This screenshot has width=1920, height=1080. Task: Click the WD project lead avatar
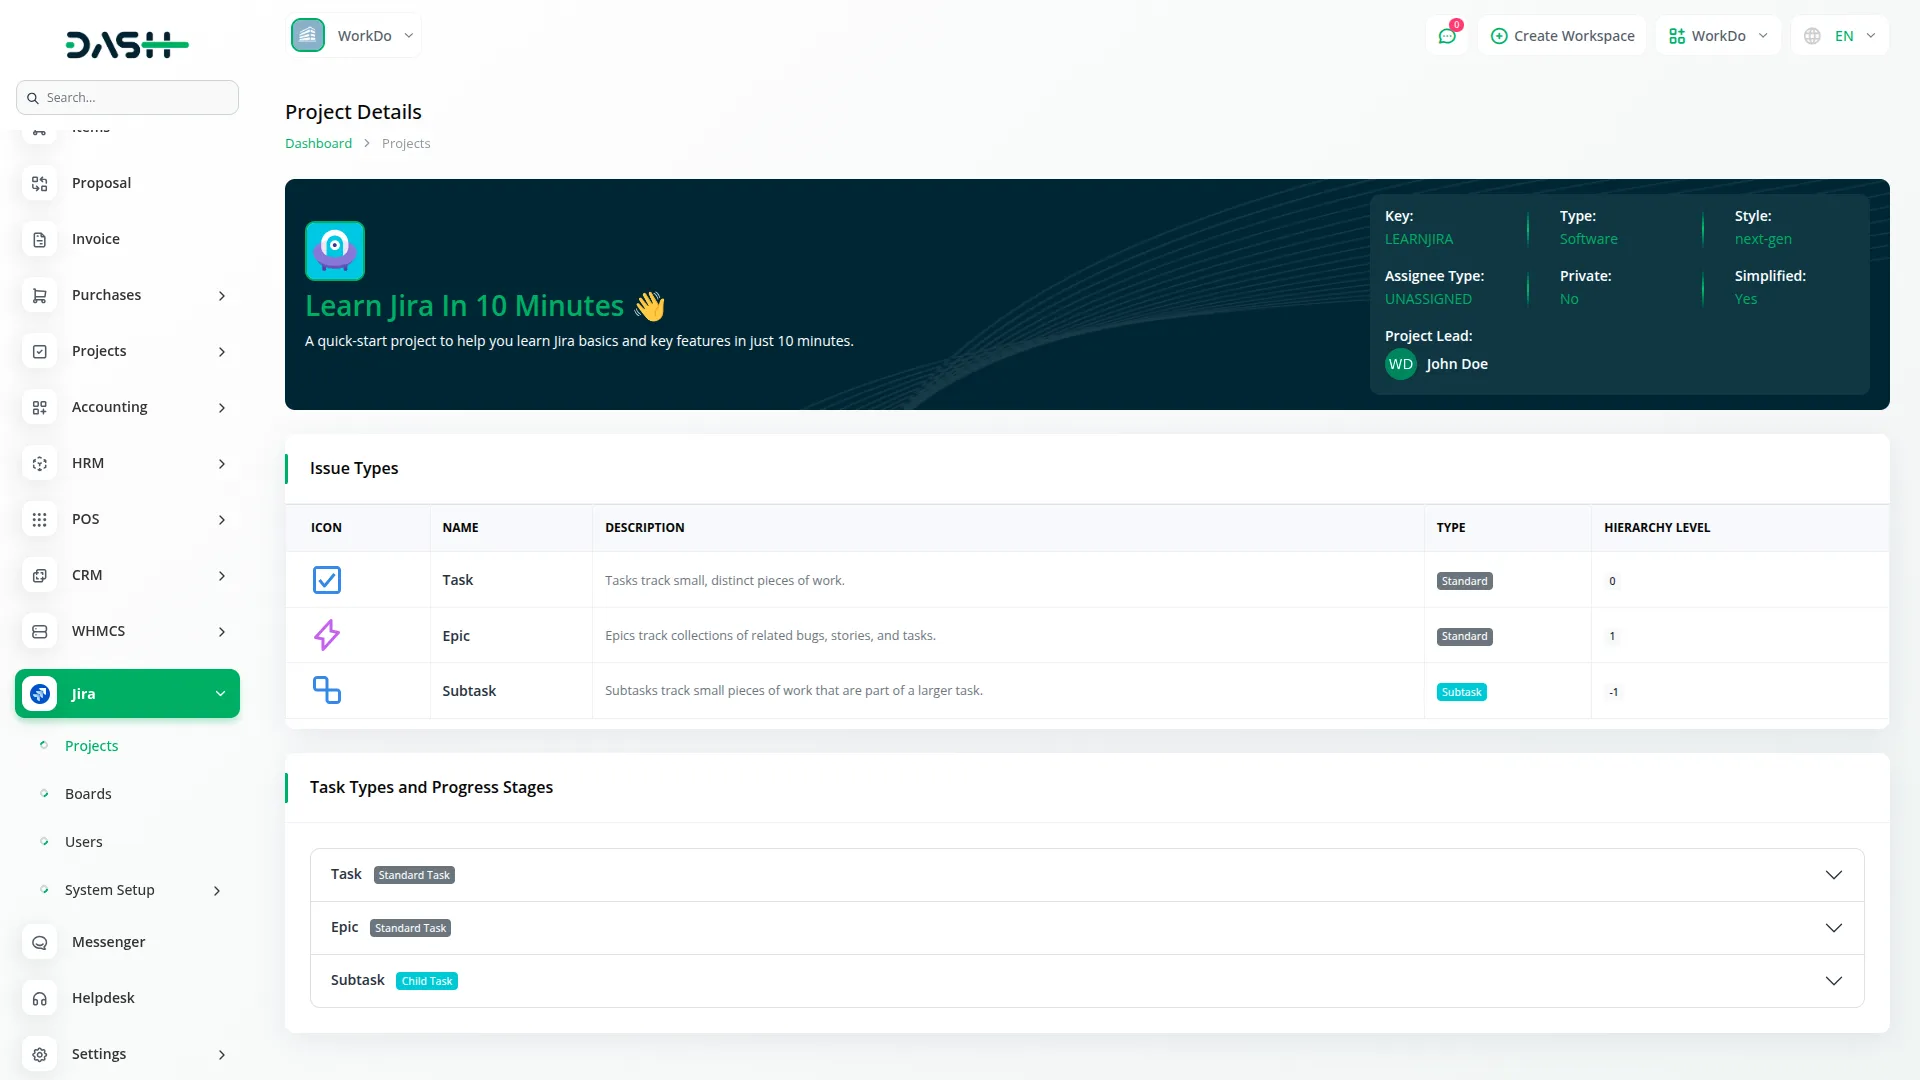1401,364
